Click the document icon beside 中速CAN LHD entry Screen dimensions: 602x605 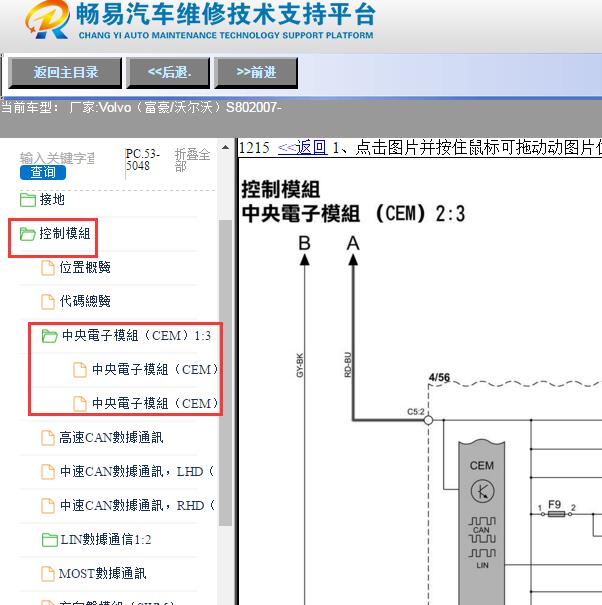pos(48,472)
